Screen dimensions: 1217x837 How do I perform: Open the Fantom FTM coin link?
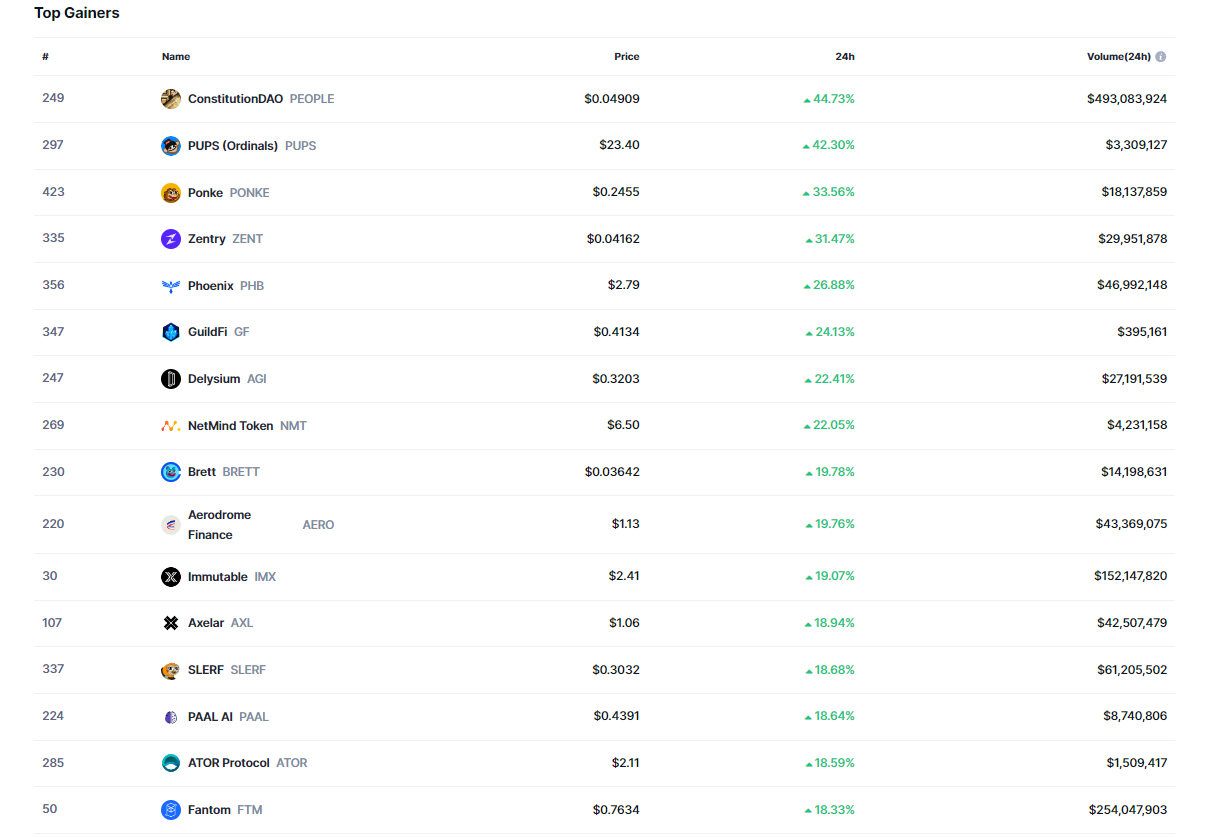[x=209, y=810]
